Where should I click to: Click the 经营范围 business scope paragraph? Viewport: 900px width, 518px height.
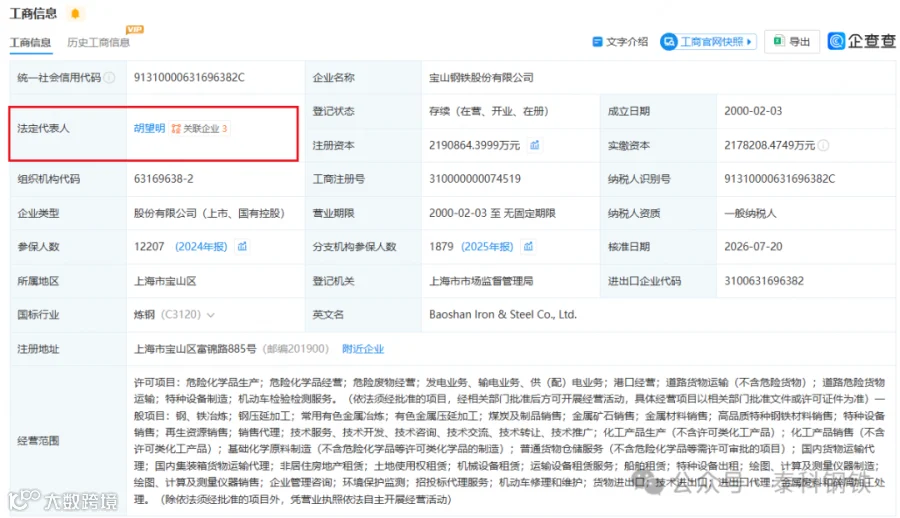click(510, 440)
